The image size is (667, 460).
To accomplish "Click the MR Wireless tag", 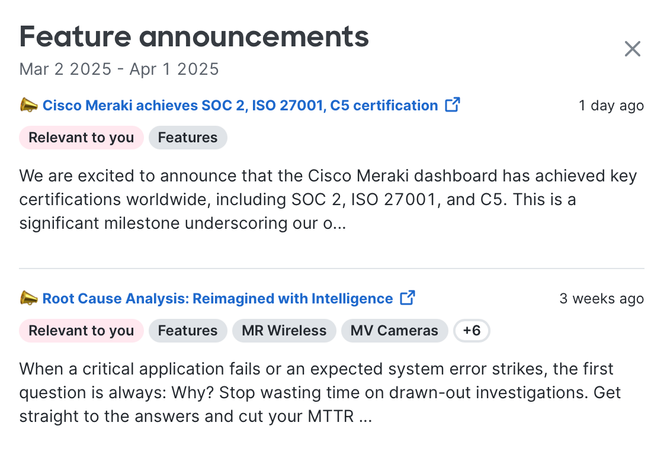I will click(x=284, y=331).
